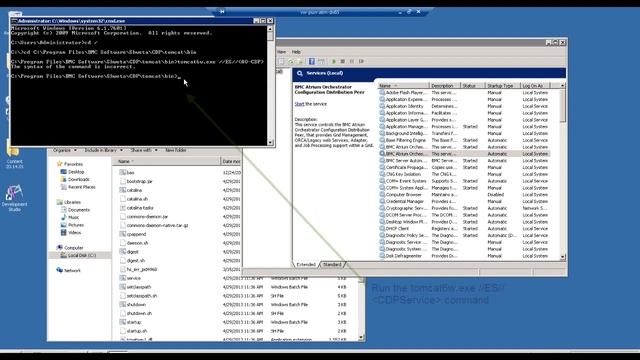Click the pin icon on the remote connection bar

click(x=222, y=12)
